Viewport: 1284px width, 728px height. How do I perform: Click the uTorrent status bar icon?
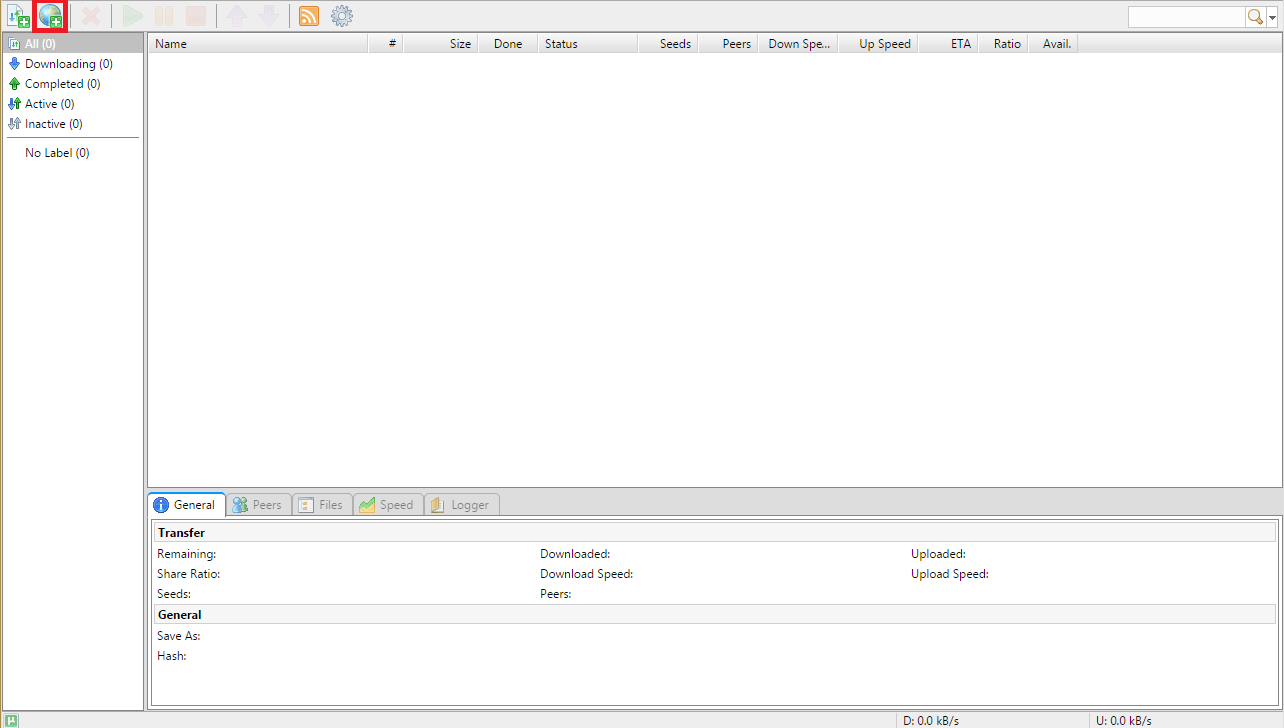pyautogui.click(x=12, y=720)
